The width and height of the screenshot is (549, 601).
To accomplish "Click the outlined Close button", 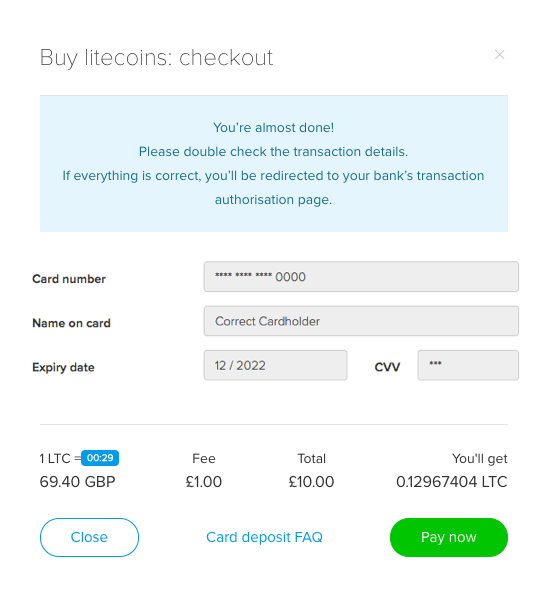I will 89,537.
